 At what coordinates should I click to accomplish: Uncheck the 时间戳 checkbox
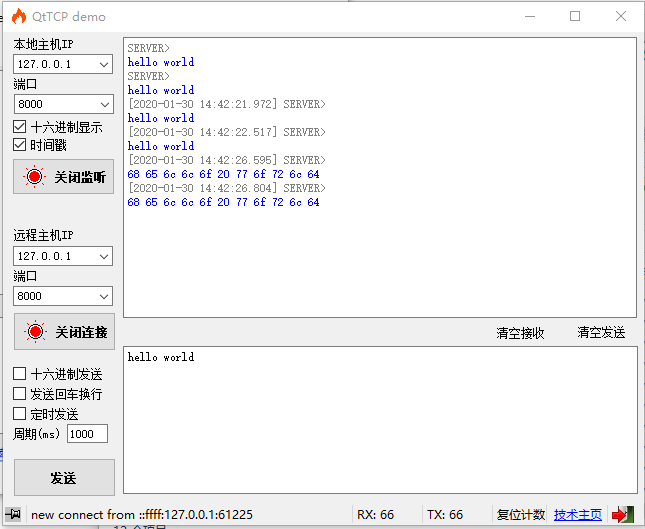(x=19, y=145)
